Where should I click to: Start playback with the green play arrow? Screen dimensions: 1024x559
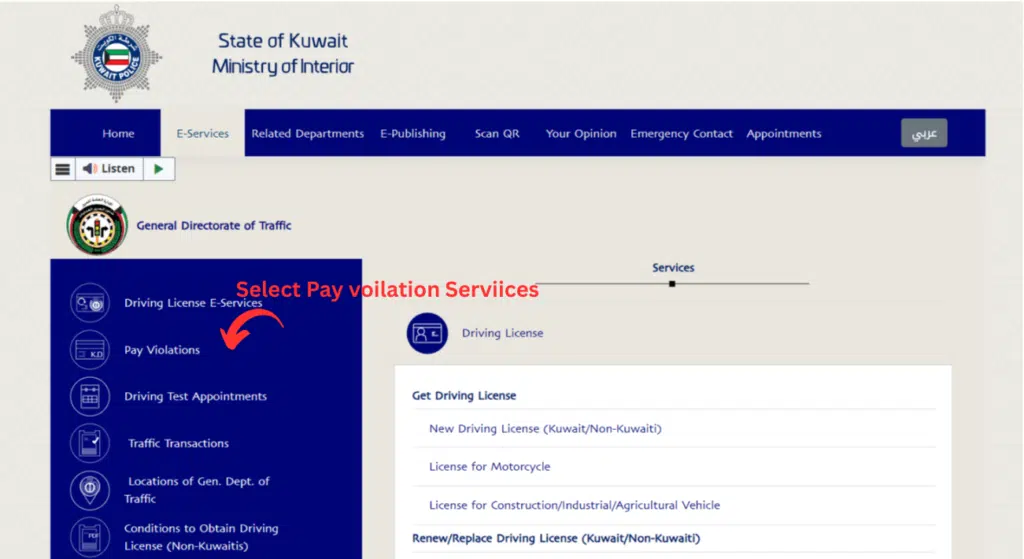click(x=159, y=169)
